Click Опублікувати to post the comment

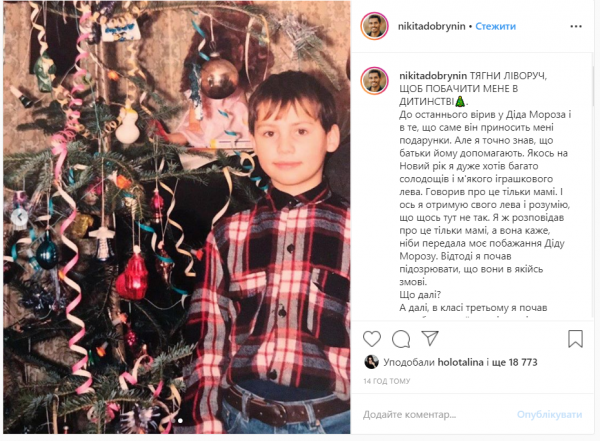[x=549, y=415]
